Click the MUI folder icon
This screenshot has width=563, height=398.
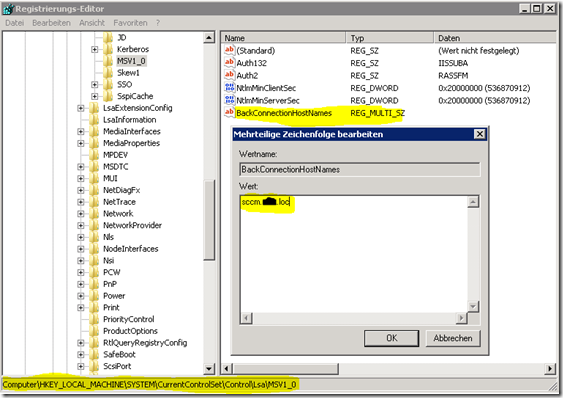94,179
